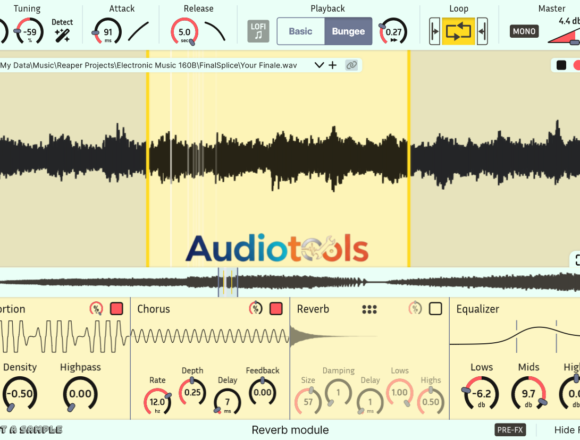Click the loop start marker button
The image size is (580, 440).
pos(434,31)
